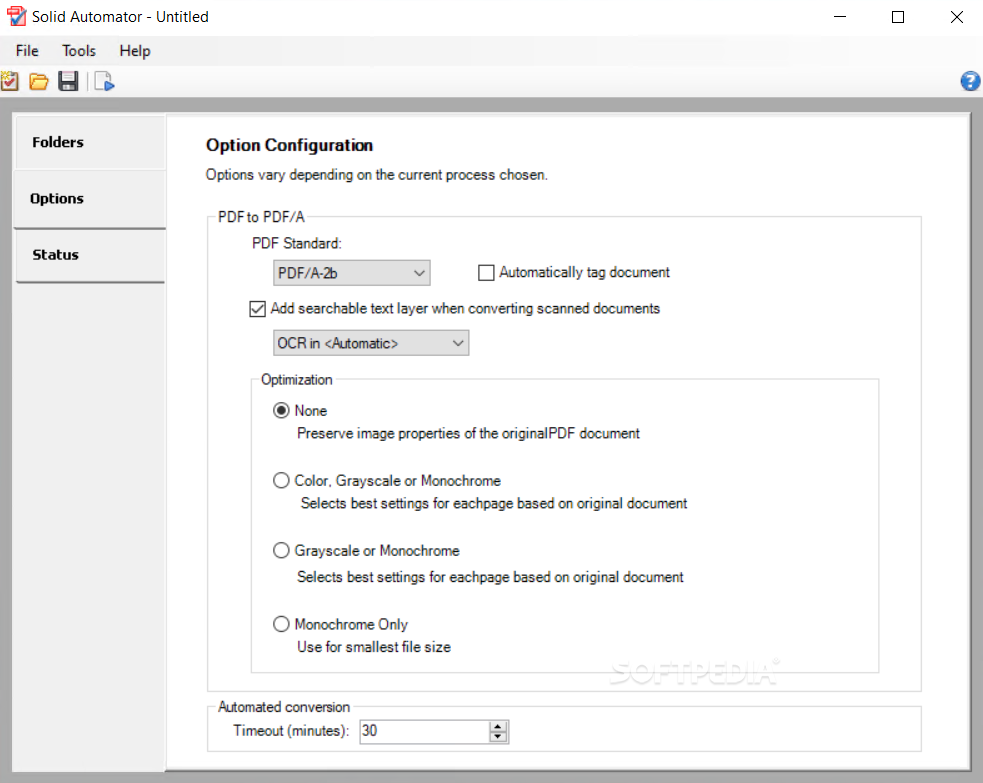Click 'Options vary depending on the current process' text
Image resolution: width=983 pixels, height=783 pixels.
click(377, 175)
